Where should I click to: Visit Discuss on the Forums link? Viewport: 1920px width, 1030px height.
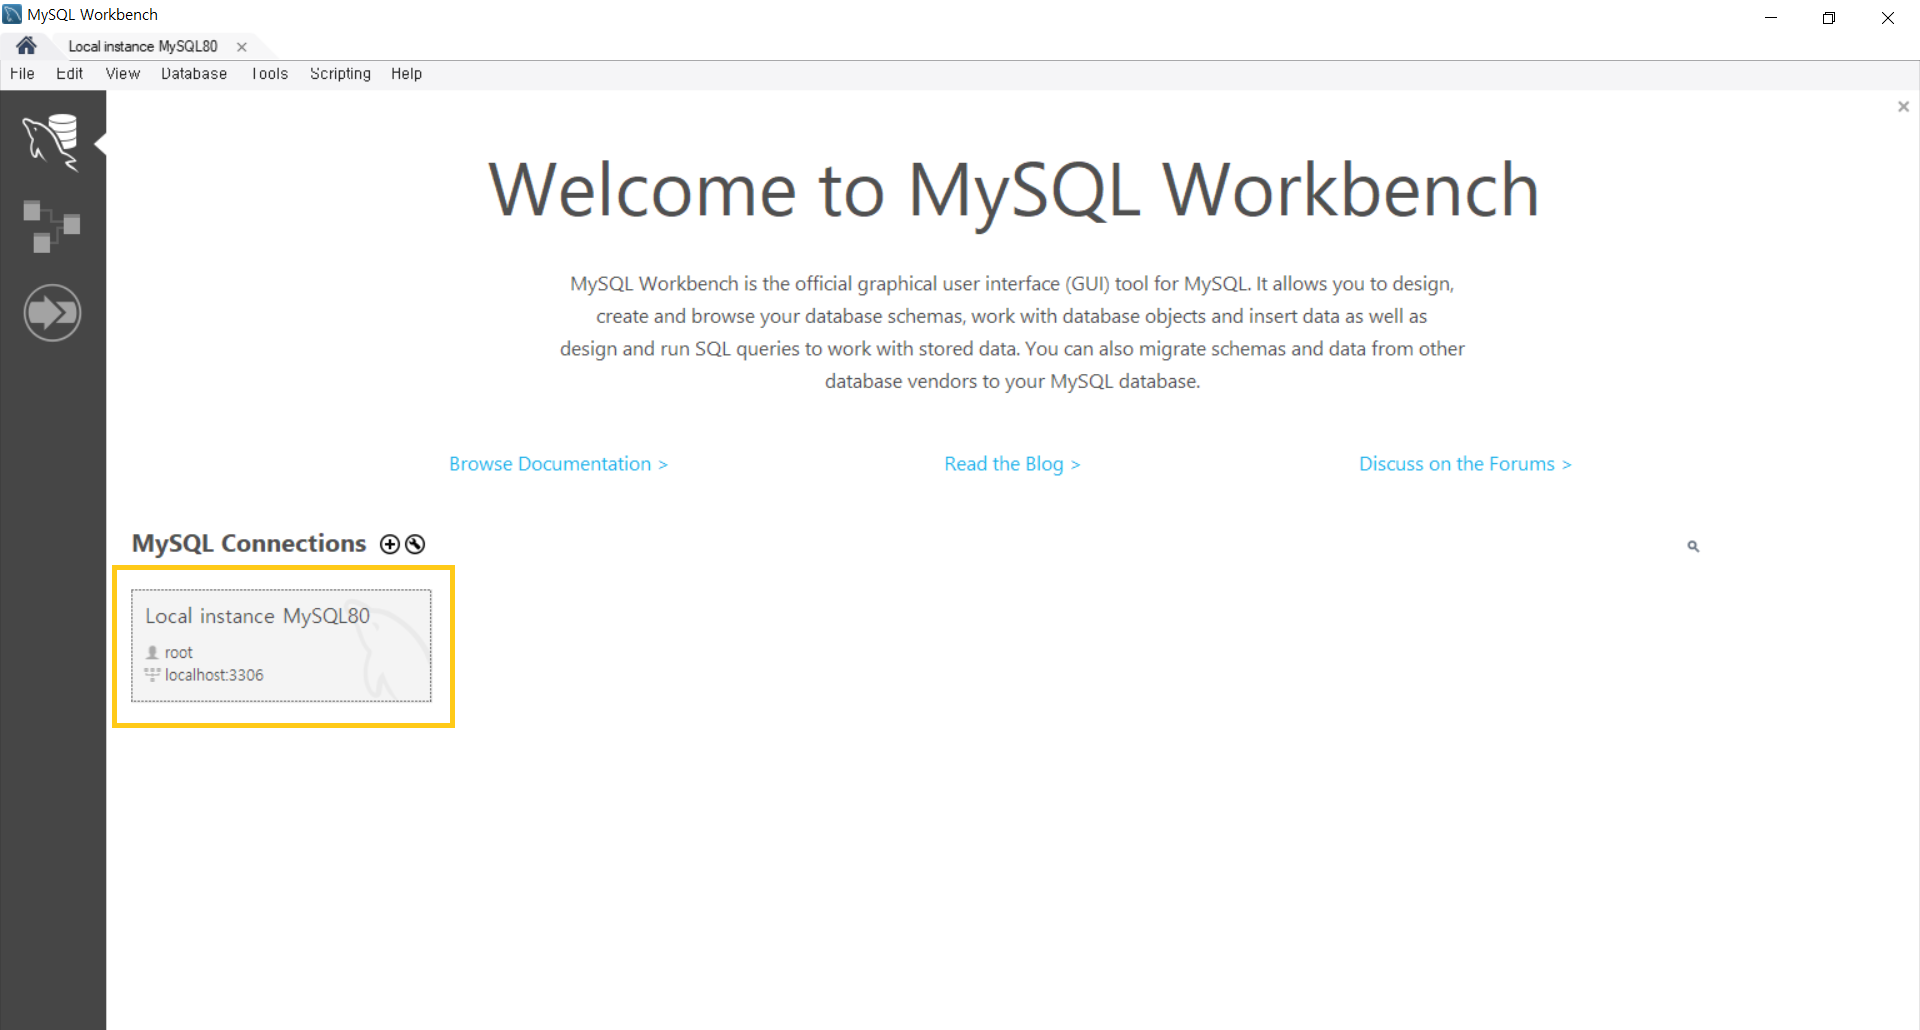[1465, 464]
